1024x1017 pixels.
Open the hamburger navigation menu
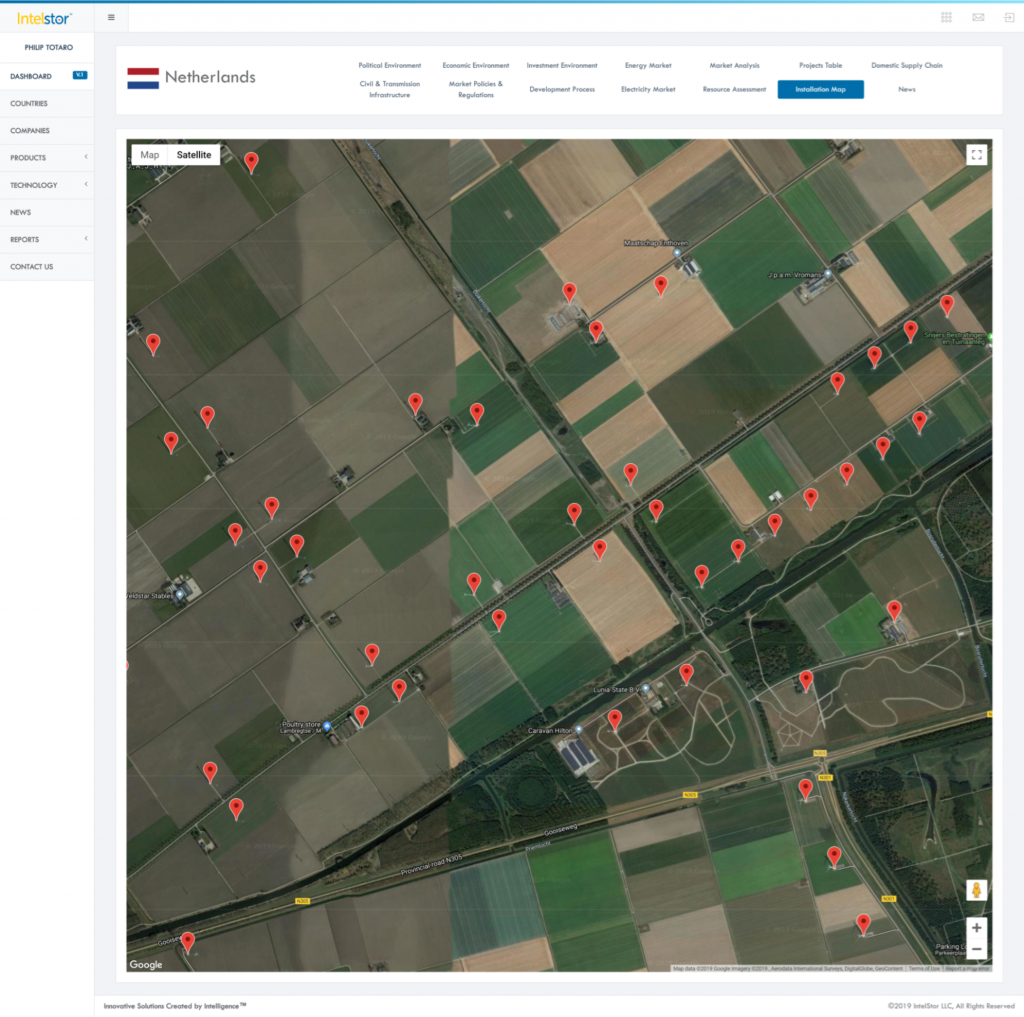pos(112,16)
